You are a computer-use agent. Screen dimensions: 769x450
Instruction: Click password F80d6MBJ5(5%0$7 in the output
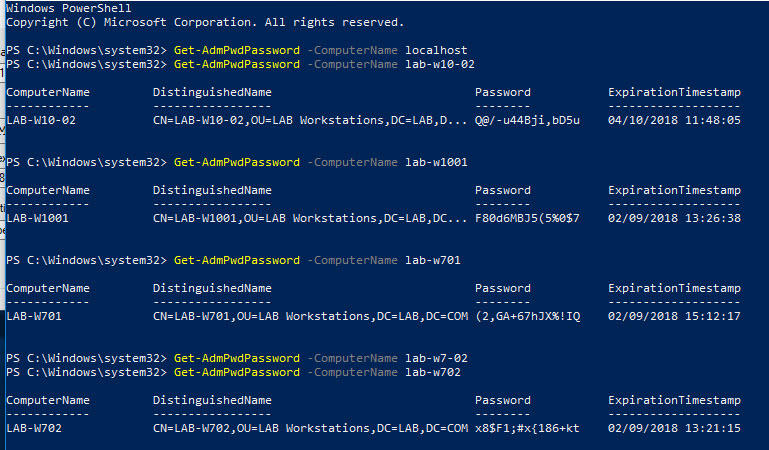(x=527, y=218)
